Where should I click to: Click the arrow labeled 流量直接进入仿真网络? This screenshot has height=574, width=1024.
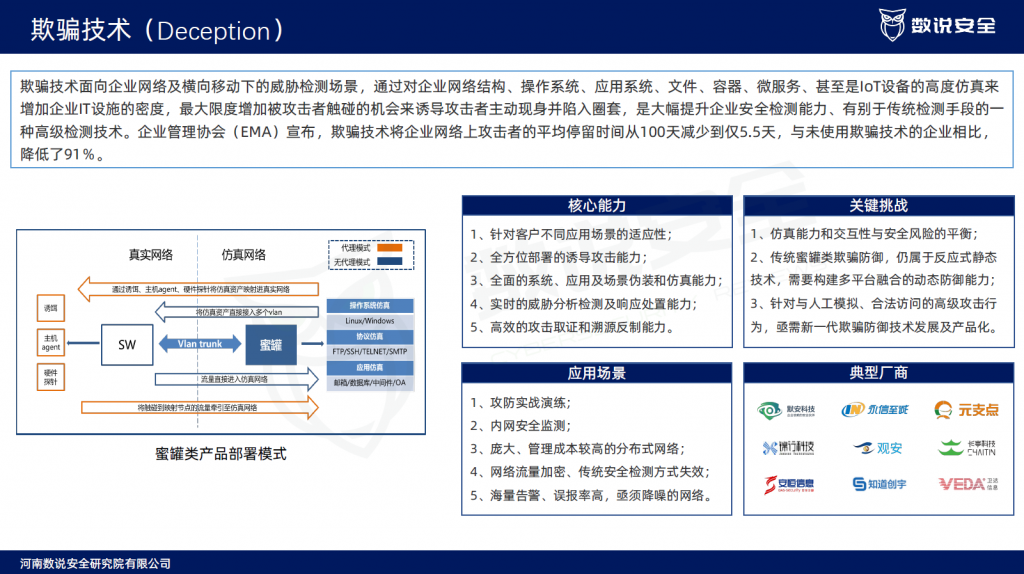tap(236, 379)
